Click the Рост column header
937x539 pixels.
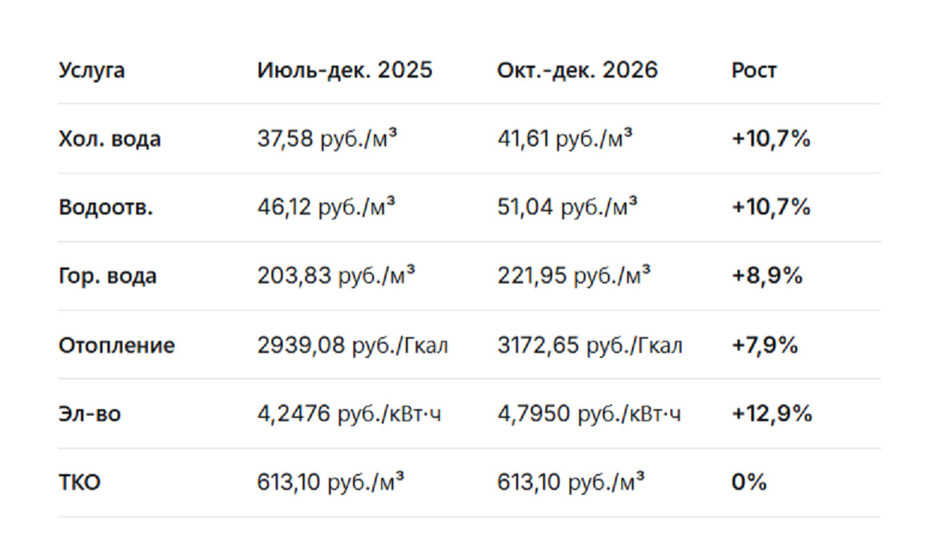754,71
